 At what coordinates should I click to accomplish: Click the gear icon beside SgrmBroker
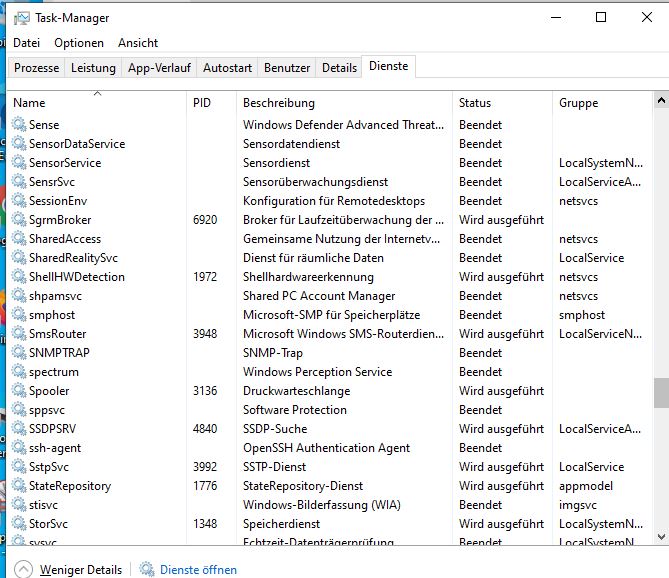[19, 219]
